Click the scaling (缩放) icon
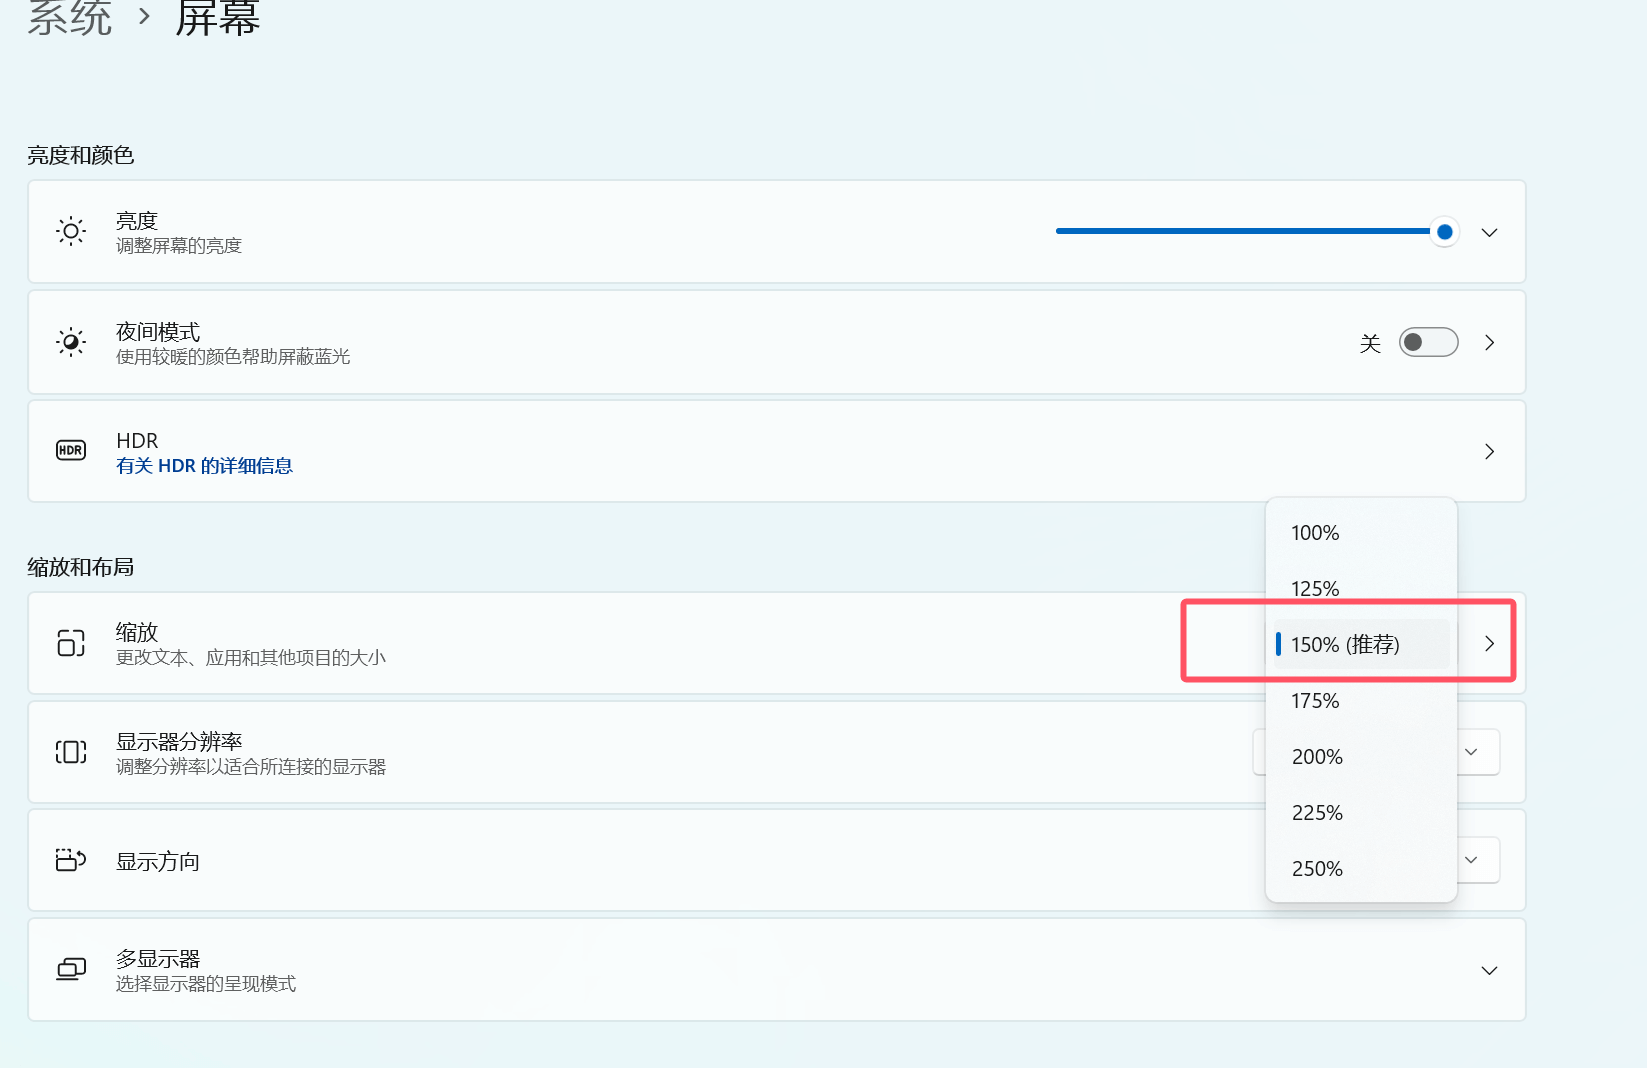The height and width of the screenshot is (1068, 1647). [x=71, y=642]
